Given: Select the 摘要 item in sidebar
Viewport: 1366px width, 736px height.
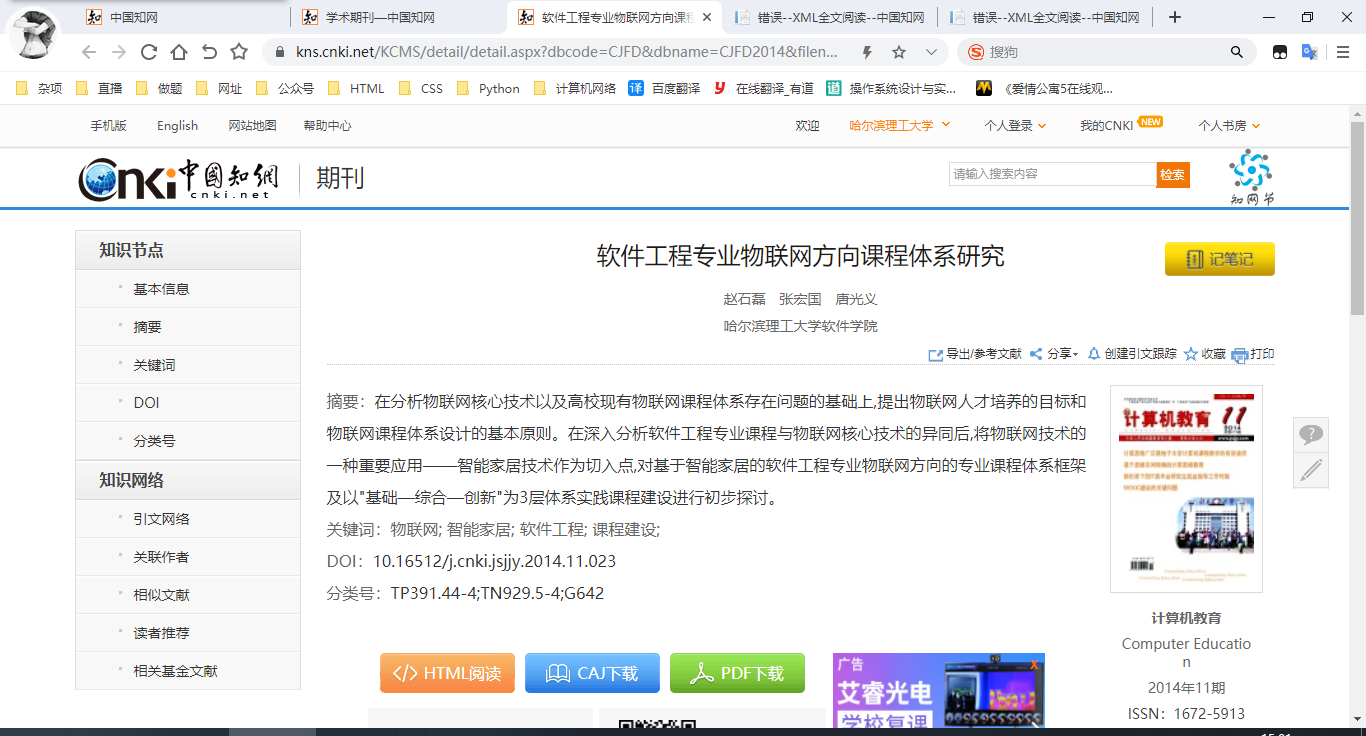Looking at the screenshot, I should 148,327.
